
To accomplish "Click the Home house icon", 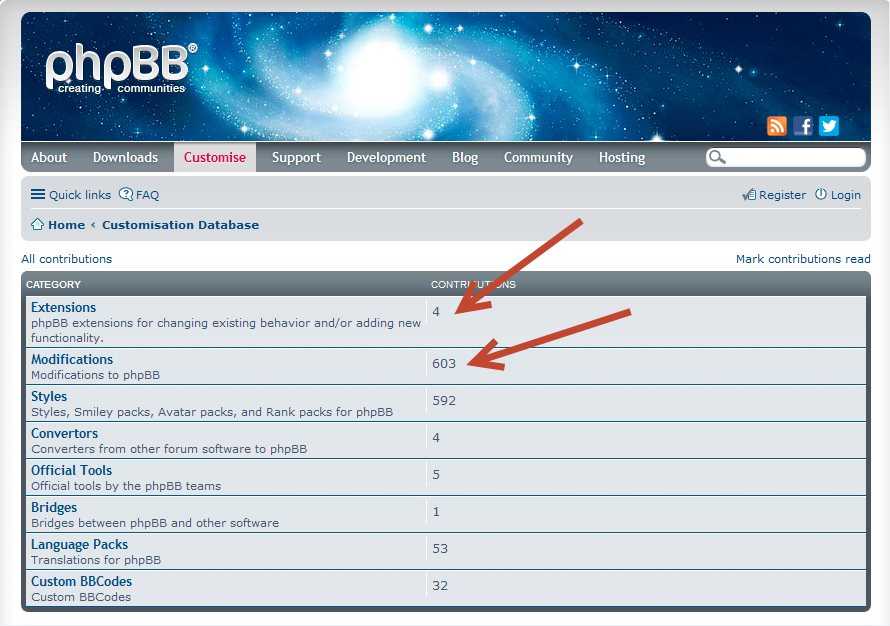I will tap(37, 224).
